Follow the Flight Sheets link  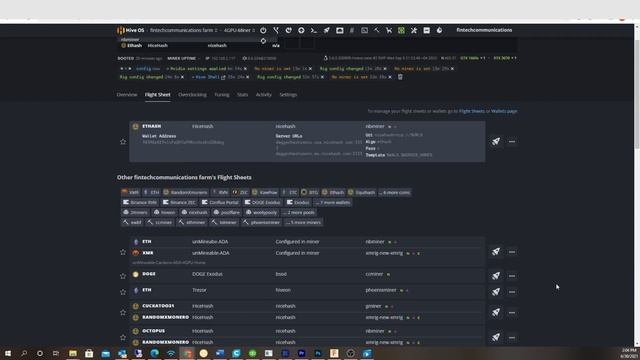tap(472, 111)
